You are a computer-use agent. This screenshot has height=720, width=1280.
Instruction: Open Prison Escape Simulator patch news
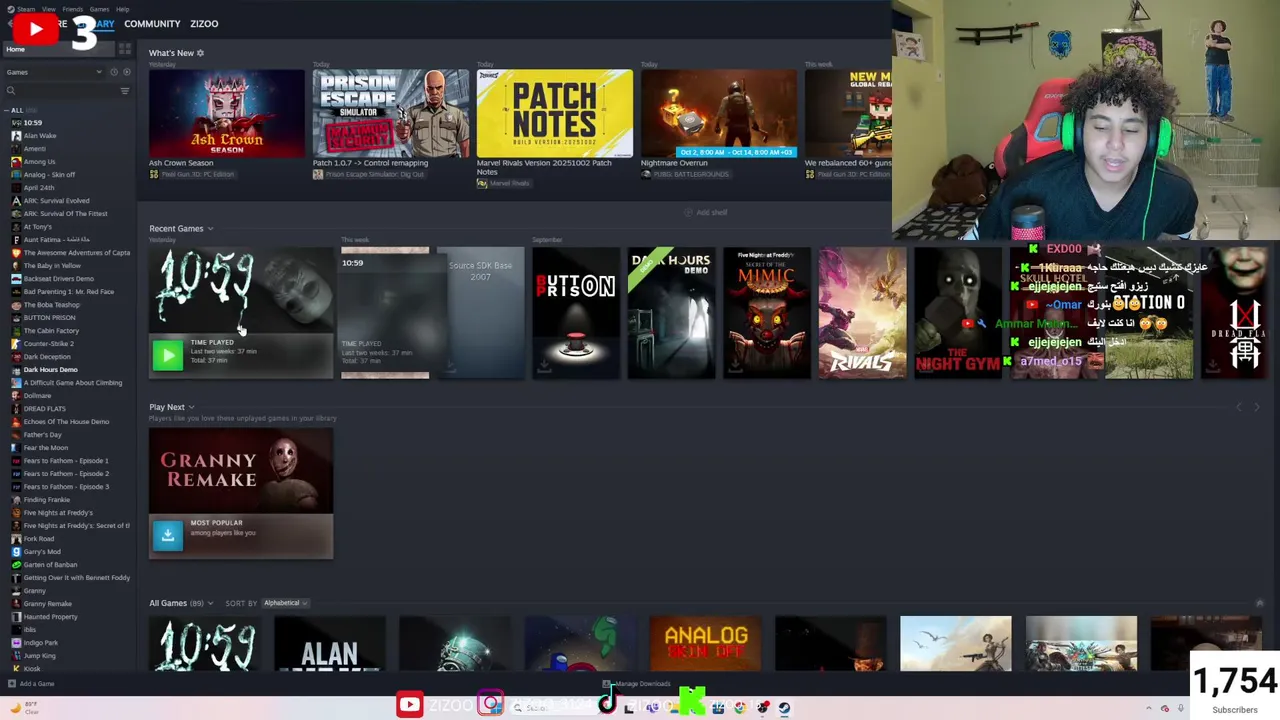coord(391,114)
